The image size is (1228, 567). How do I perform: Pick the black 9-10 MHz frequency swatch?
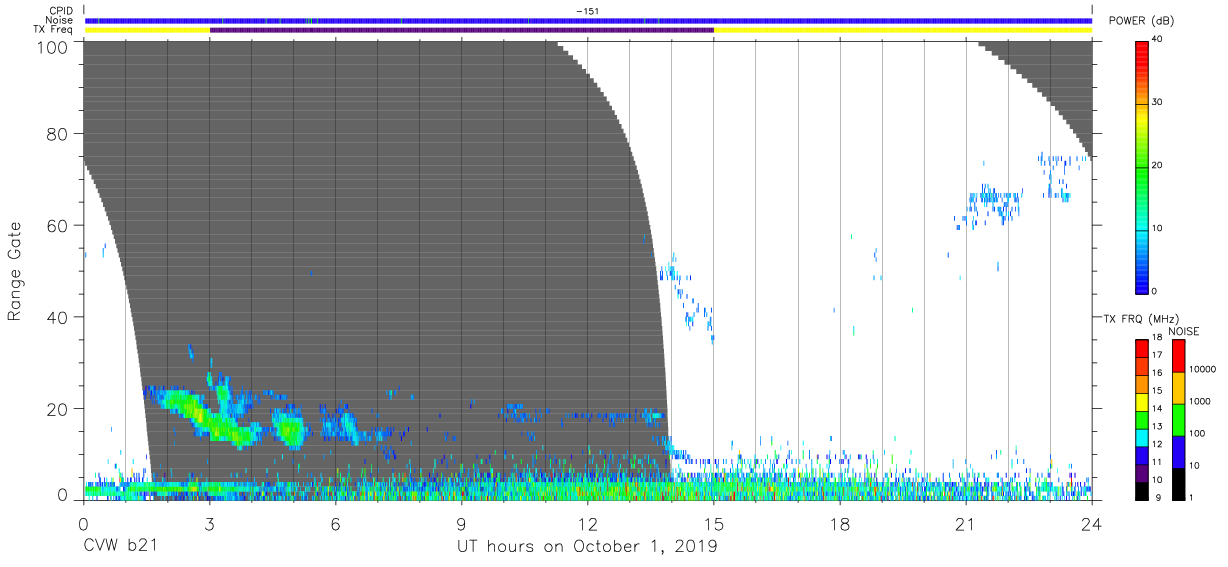(x=1142, y=491)
